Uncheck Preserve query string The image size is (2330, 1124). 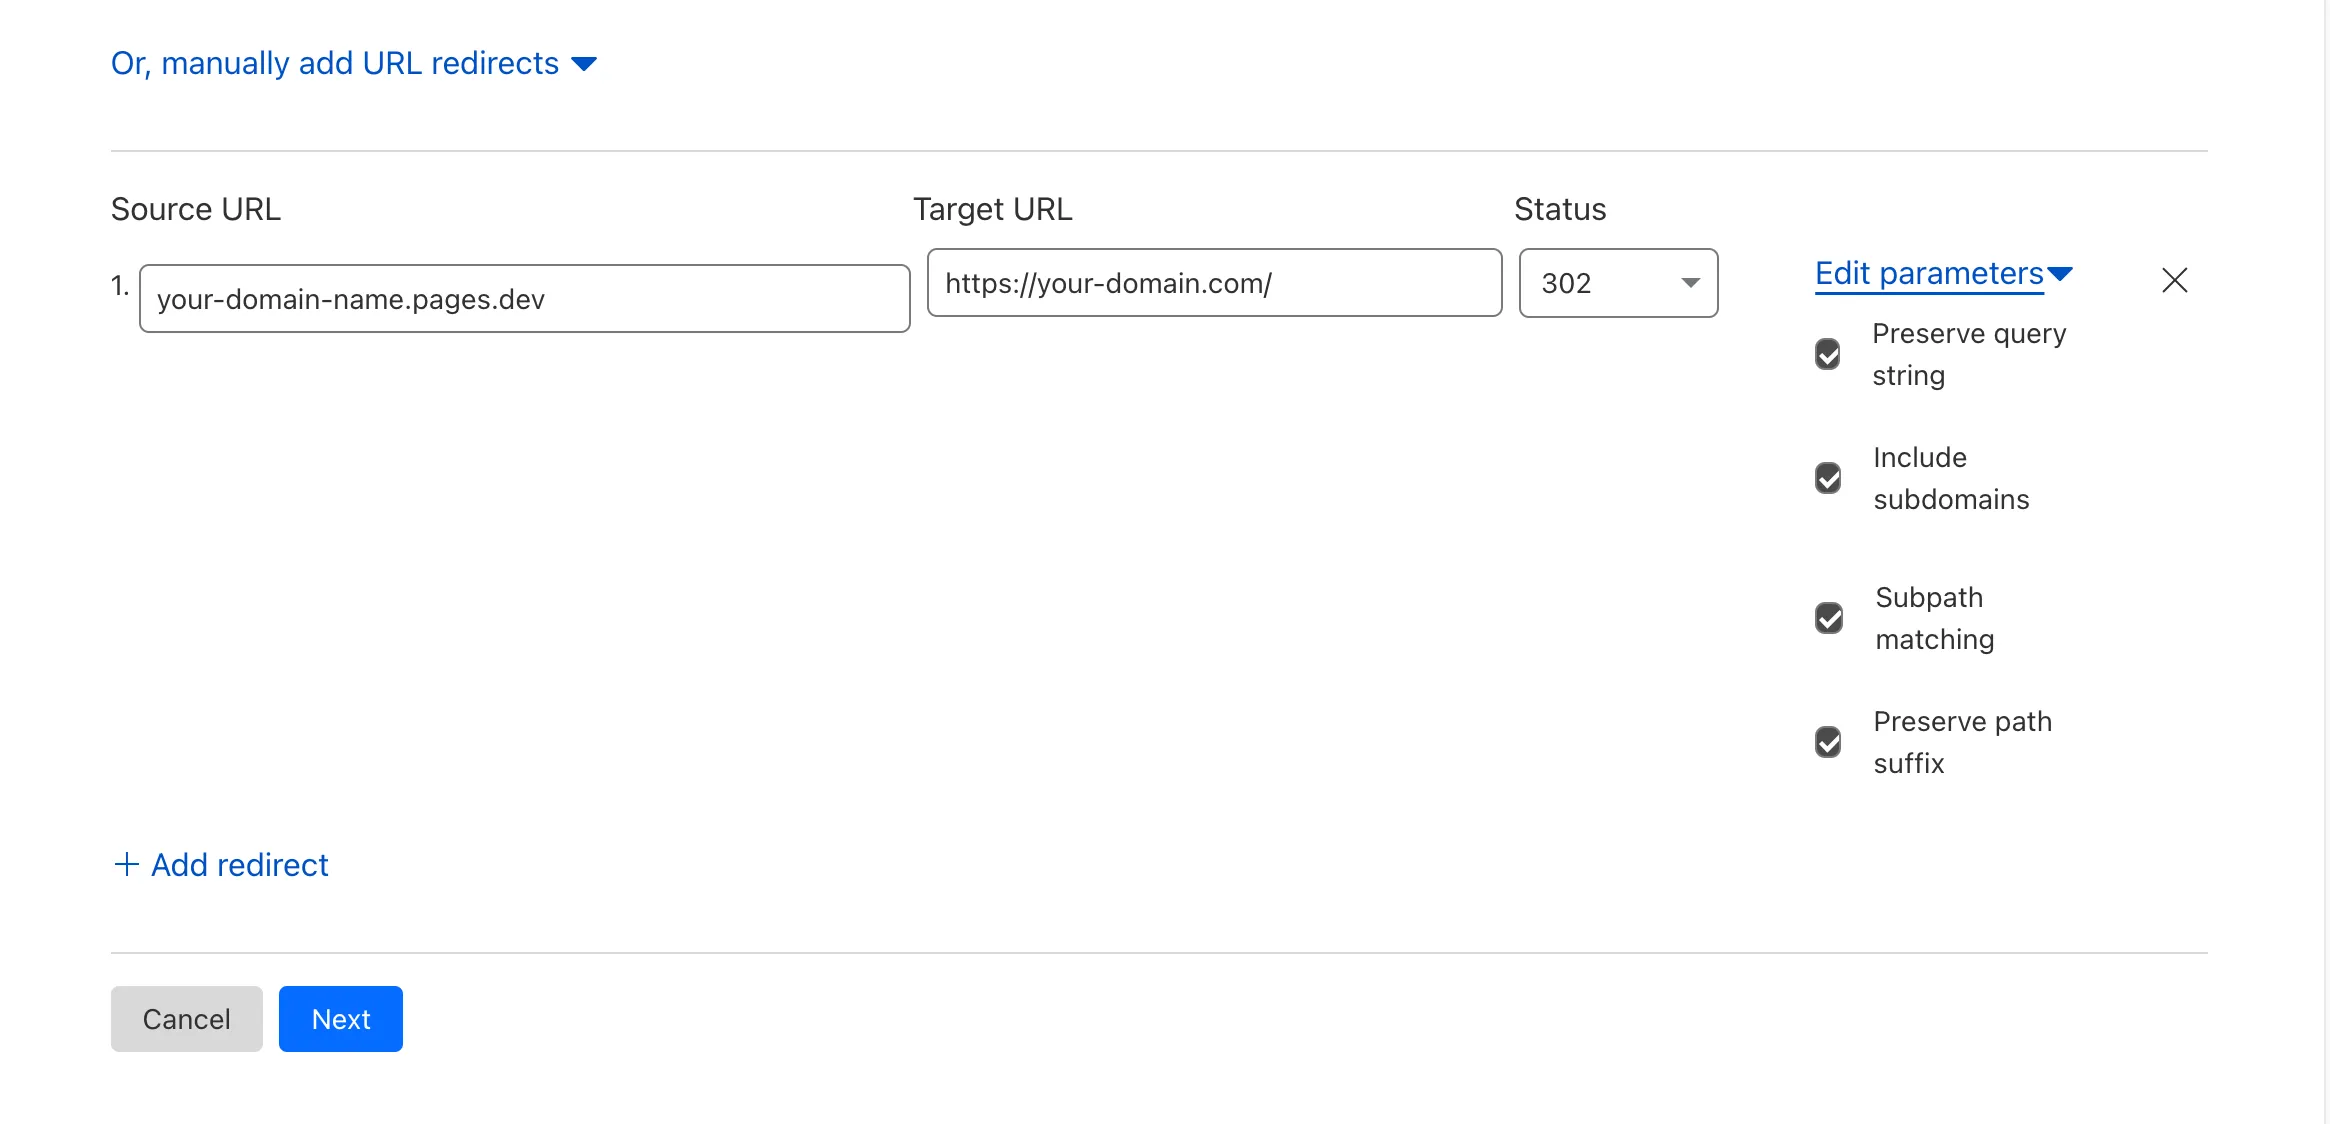point(1828,354)
